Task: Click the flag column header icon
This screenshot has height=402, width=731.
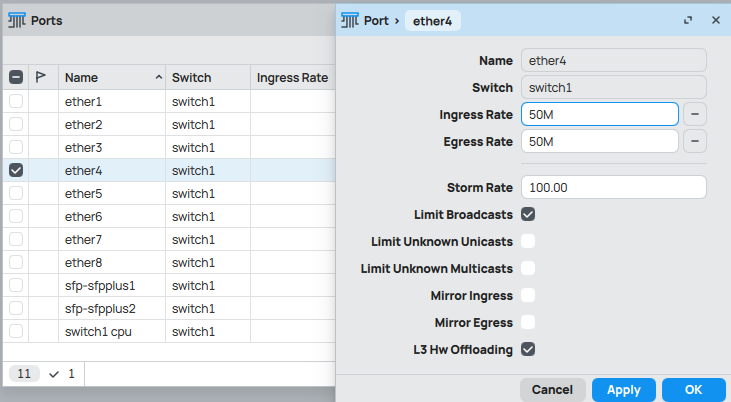Action: 42,77
